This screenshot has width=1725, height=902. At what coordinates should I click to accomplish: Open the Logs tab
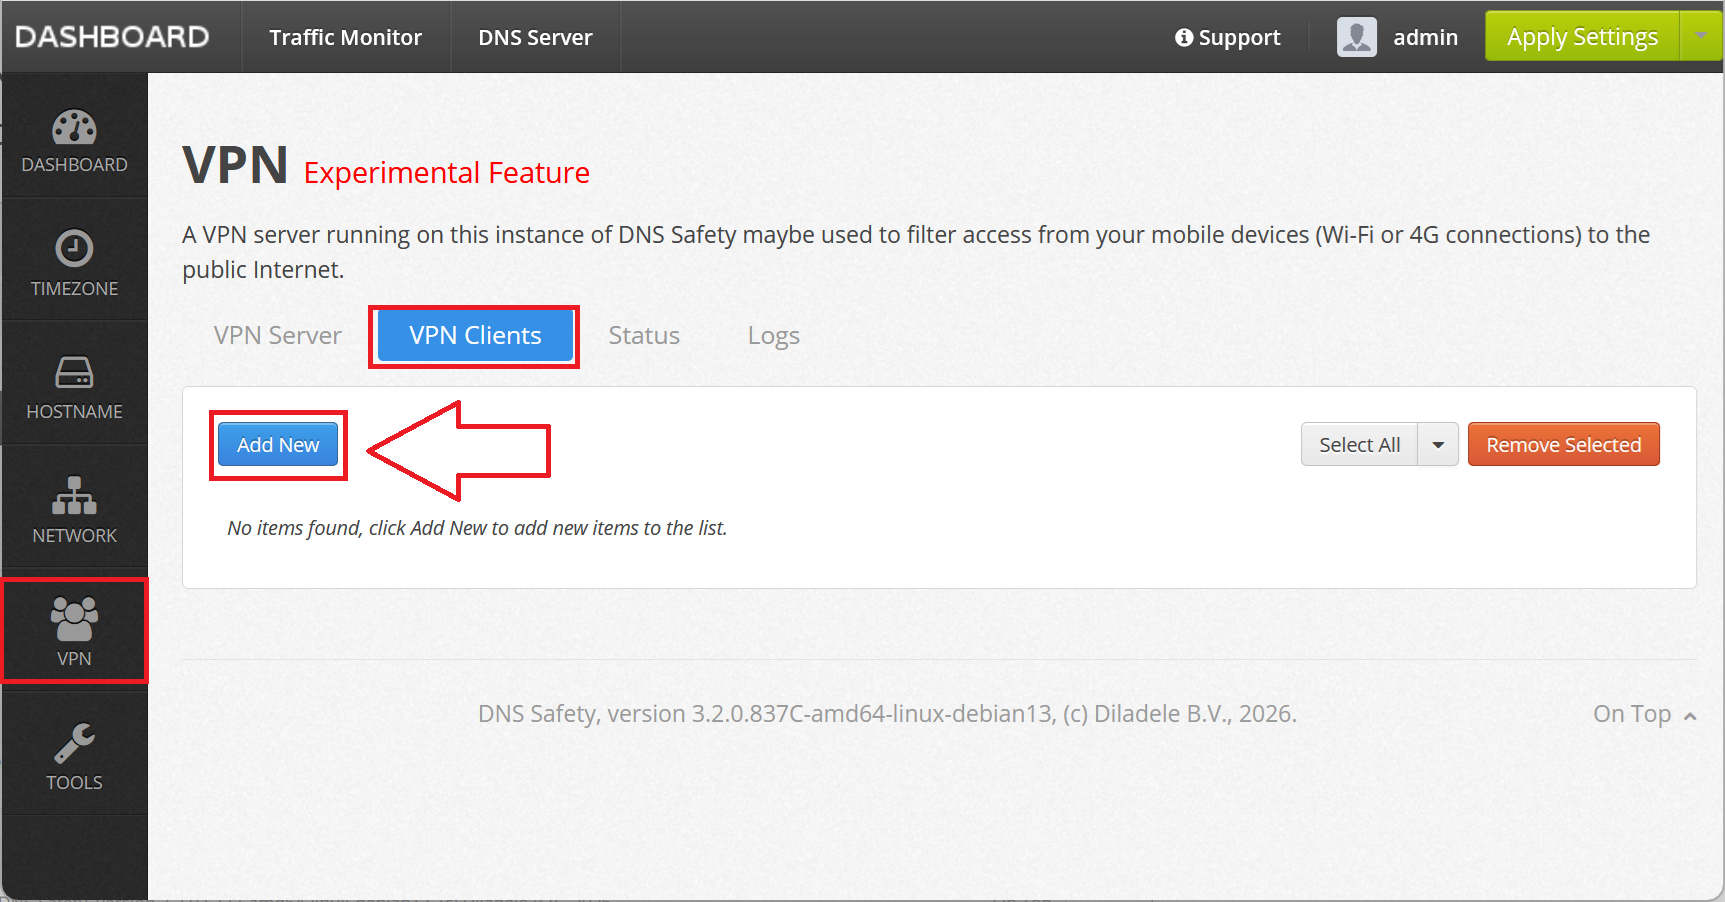[x=774, y=336]
